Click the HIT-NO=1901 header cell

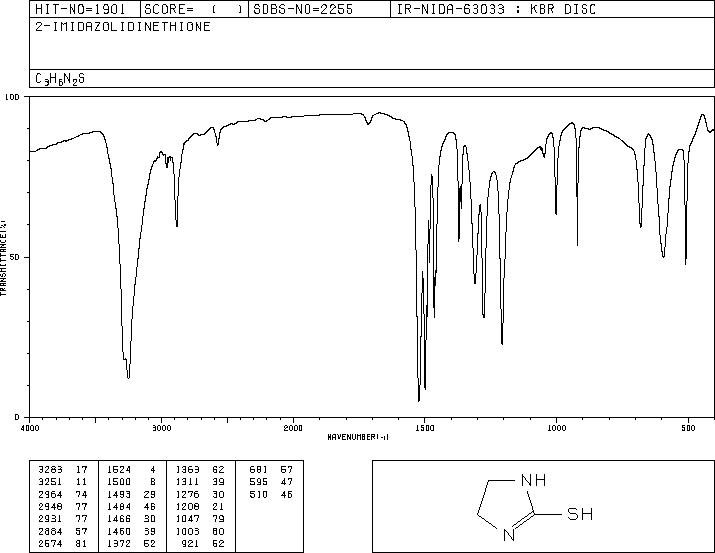click(85, 9)
